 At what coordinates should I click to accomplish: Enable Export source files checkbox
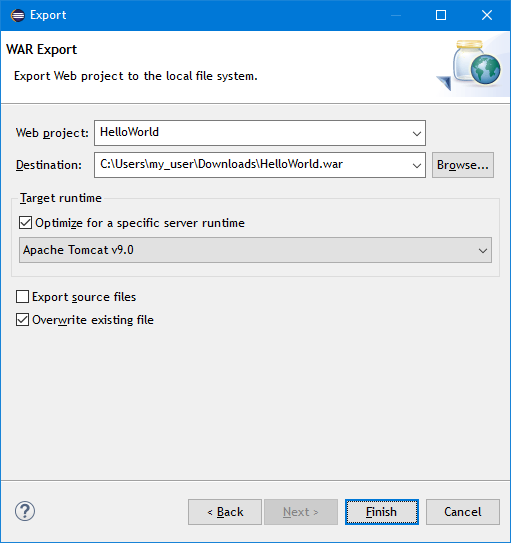[23, 297]
